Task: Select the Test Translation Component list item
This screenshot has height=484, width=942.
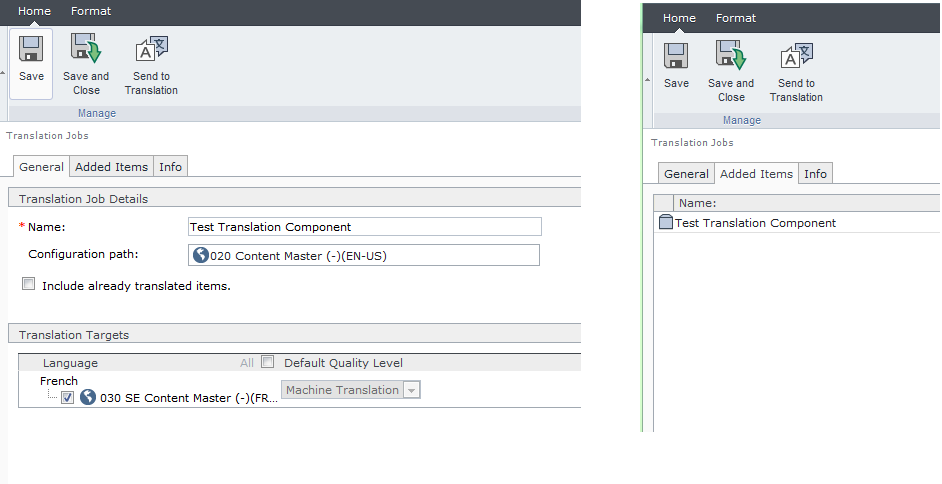Action: [x=755, y=223]
